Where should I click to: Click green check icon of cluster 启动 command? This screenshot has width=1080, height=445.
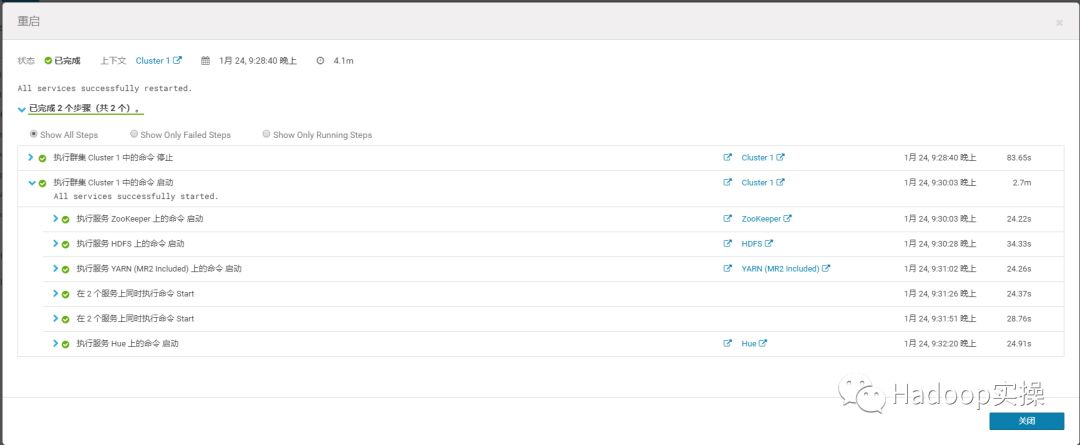click(x=43, y=183)
